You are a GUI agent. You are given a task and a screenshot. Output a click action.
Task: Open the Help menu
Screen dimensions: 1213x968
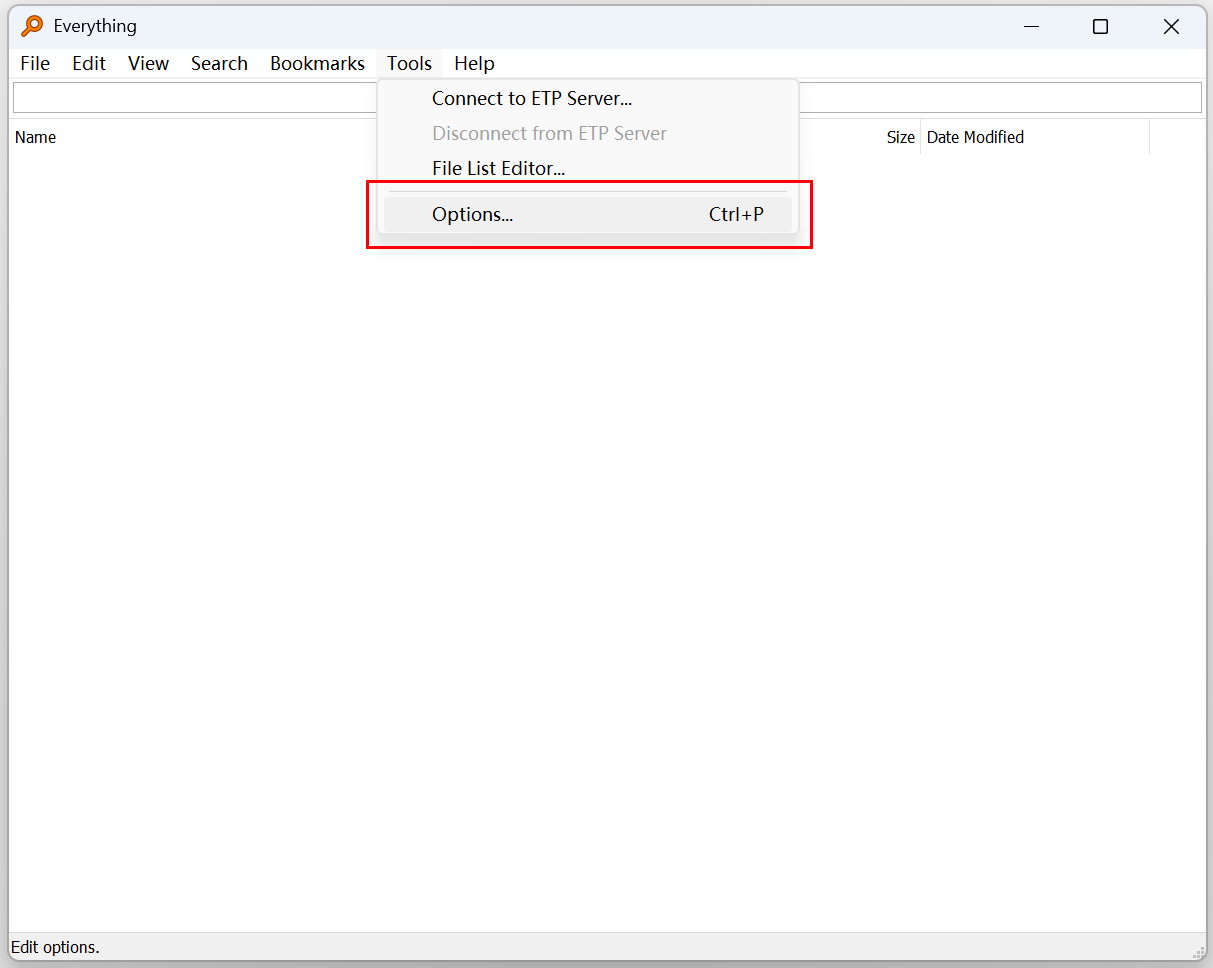tap(474, 63)
